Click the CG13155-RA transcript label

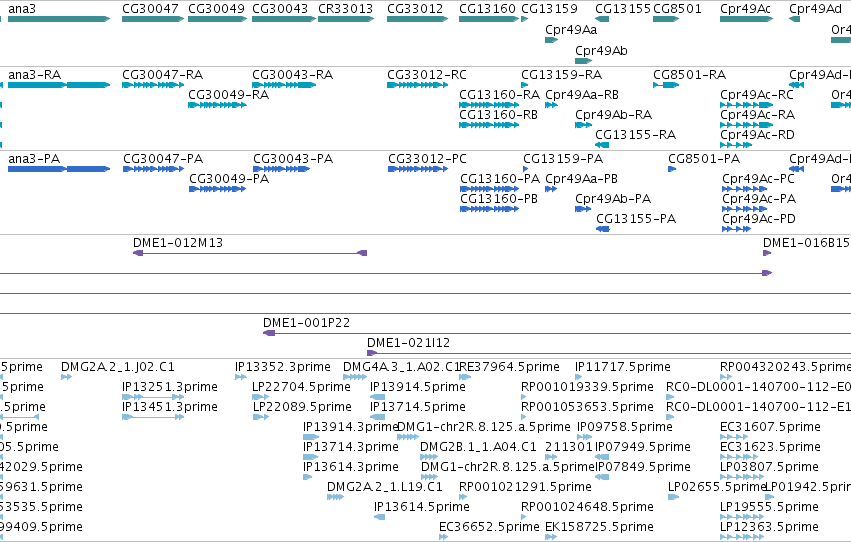(636, 135)
